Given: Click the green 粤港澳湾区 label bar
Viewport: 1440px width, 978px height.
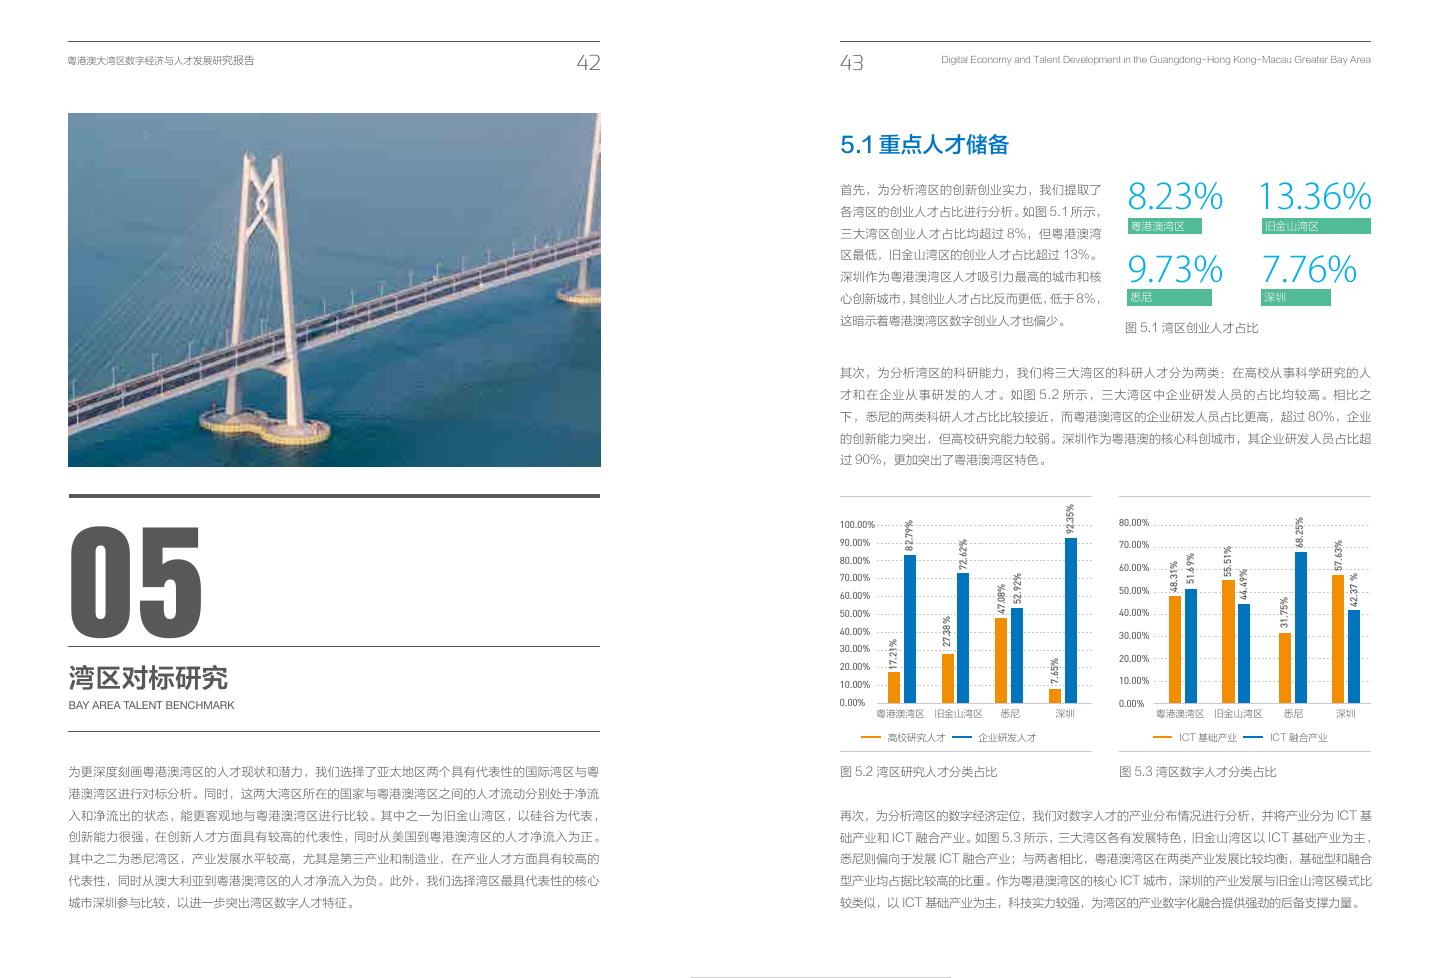Looking at the screenshot, I should pos(1164,226).
